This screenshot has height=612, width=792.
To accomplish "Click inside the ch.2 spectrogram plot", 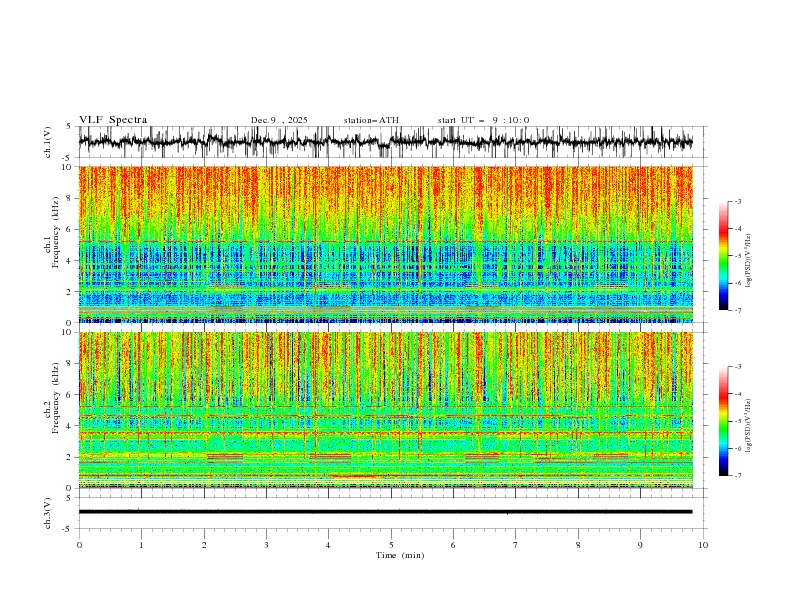I will [x=385, y=410].
